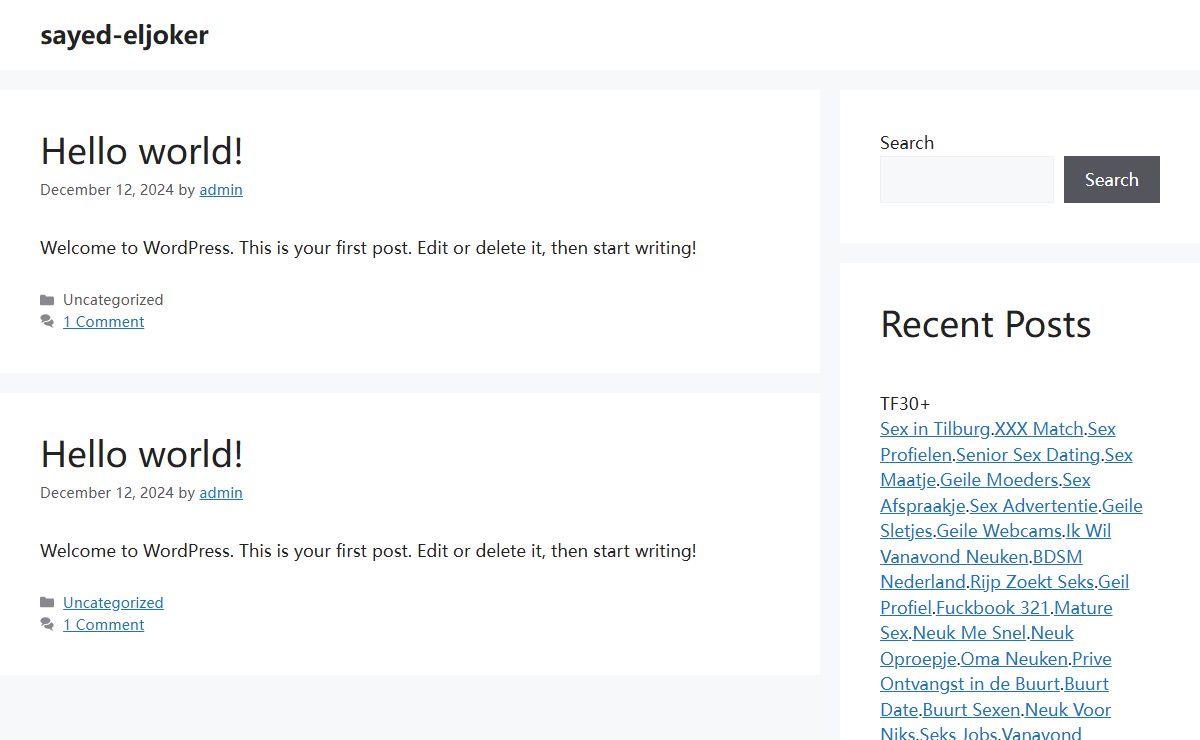Open the Sex Maatje link
The height and width of the screenshot is (740, 1200).
click(908, 480)
